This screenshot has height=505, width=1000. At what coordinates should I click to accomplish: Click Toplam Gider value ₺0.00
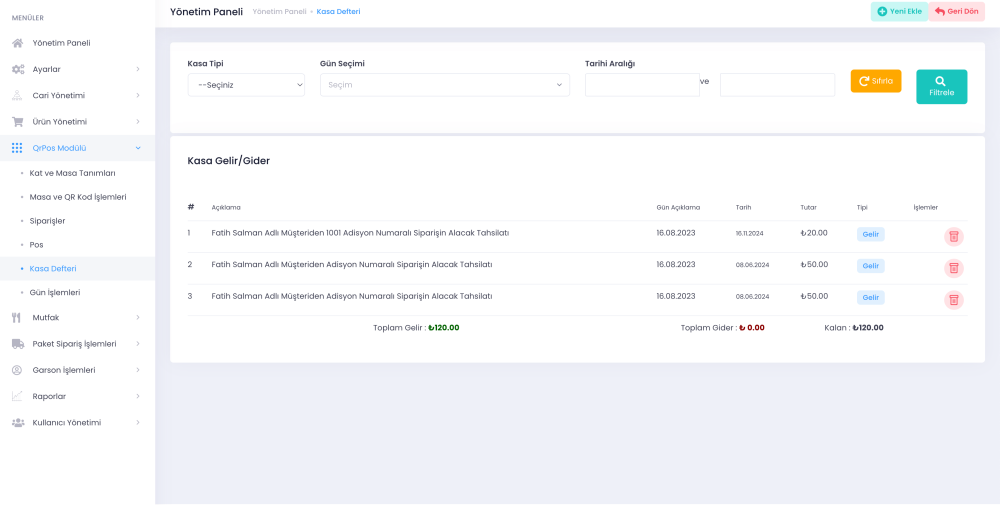pyautogui.click(x=752, y=328)
